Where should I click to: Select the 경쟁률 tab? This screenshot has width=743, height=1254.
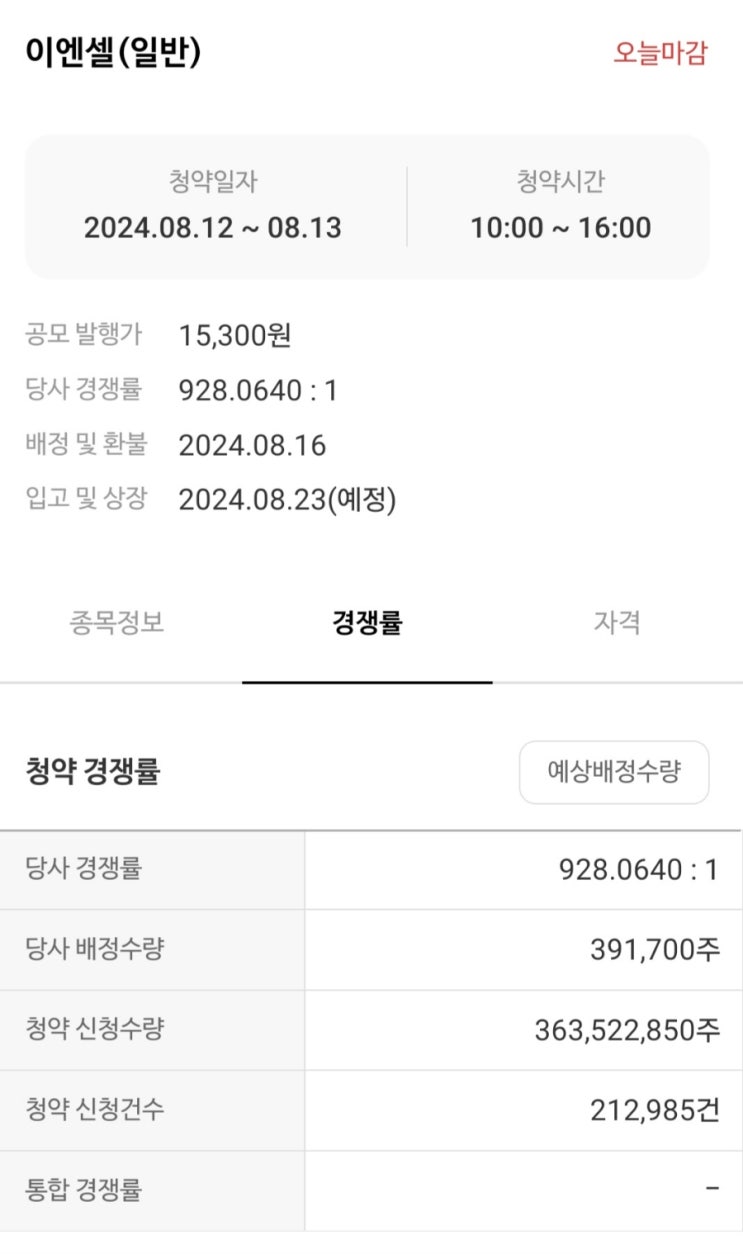367,623
